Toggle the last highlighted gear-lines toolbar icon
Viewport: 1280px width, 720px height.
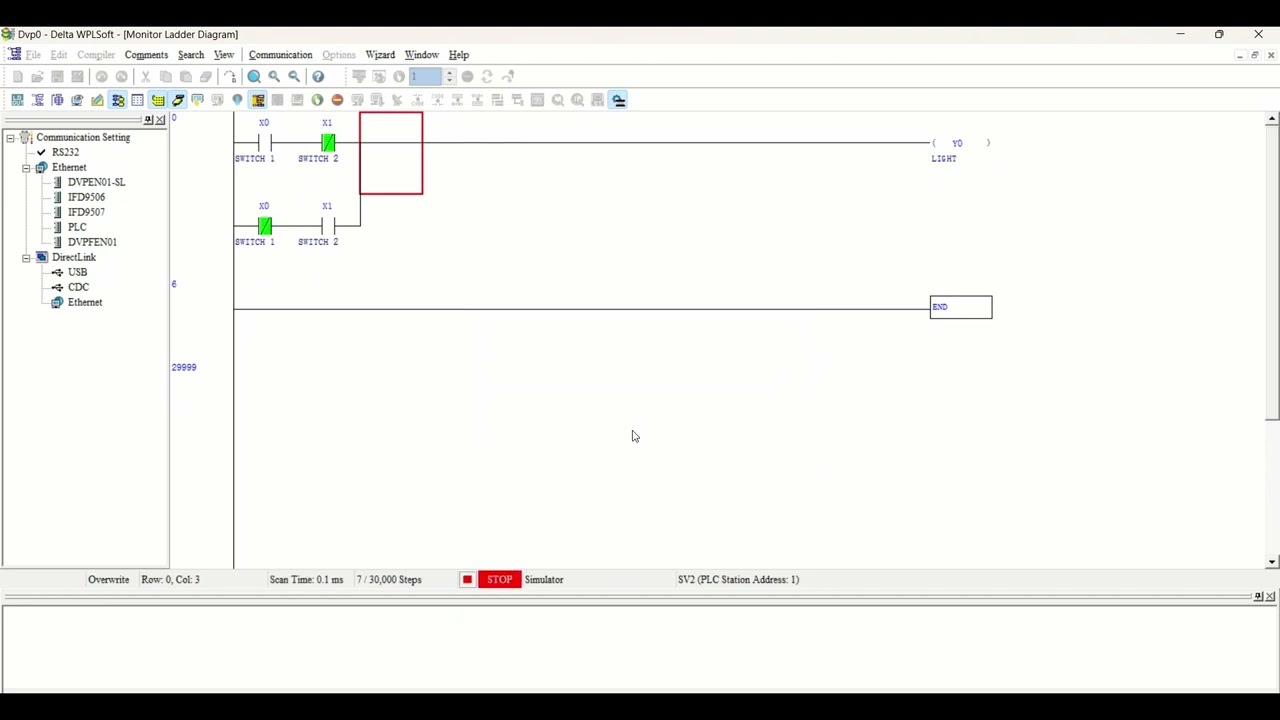(618, 100)
